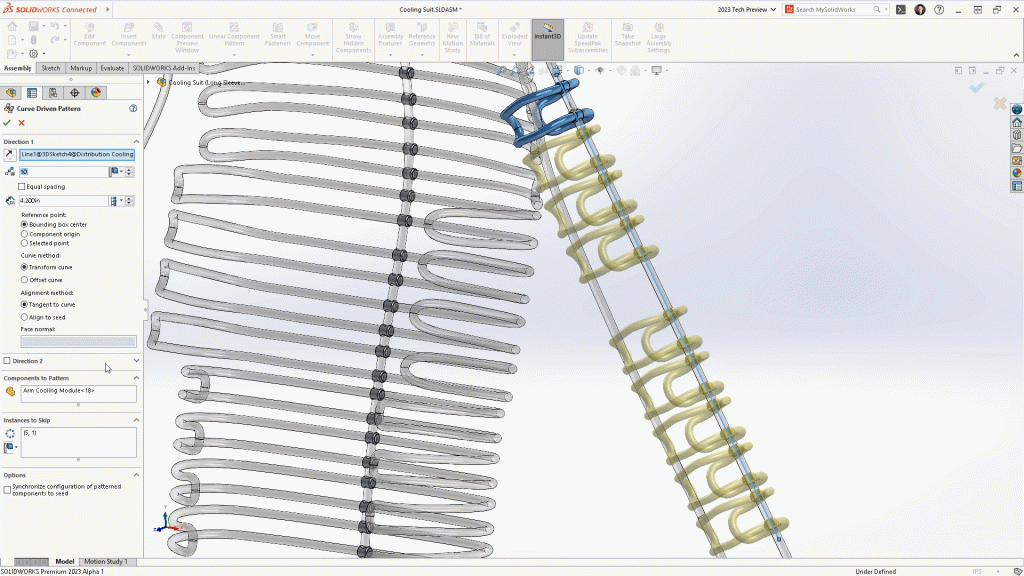
Task: Select the Component origin radio button
Action: [24, 234]
